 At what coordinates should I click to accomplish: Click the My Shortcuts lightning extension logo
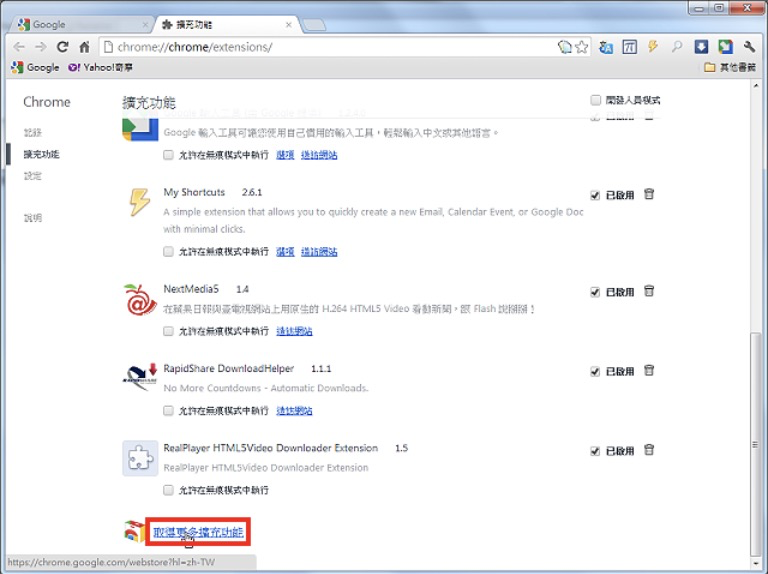click(140, 202)
